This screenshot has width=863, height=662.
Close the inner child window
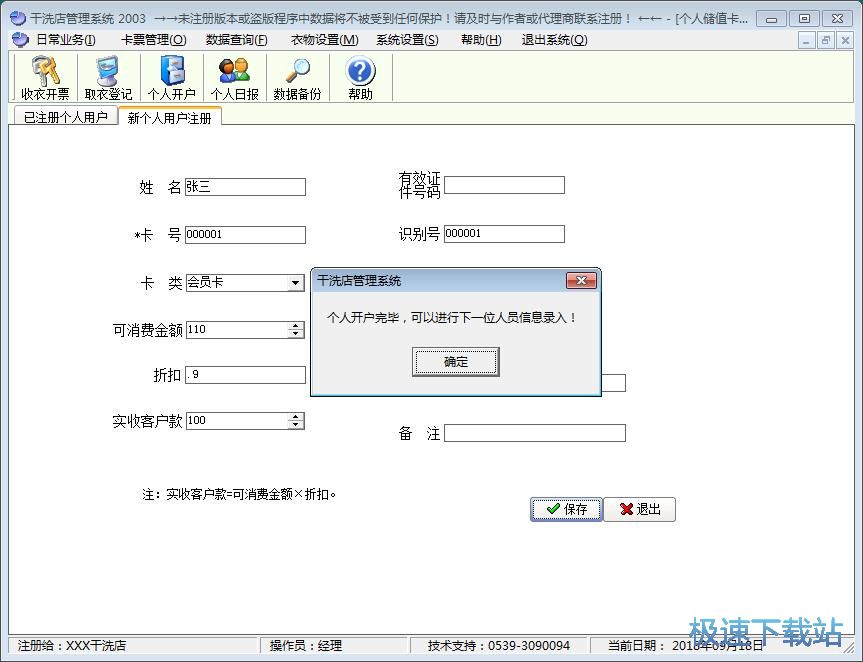pos(845,40)
